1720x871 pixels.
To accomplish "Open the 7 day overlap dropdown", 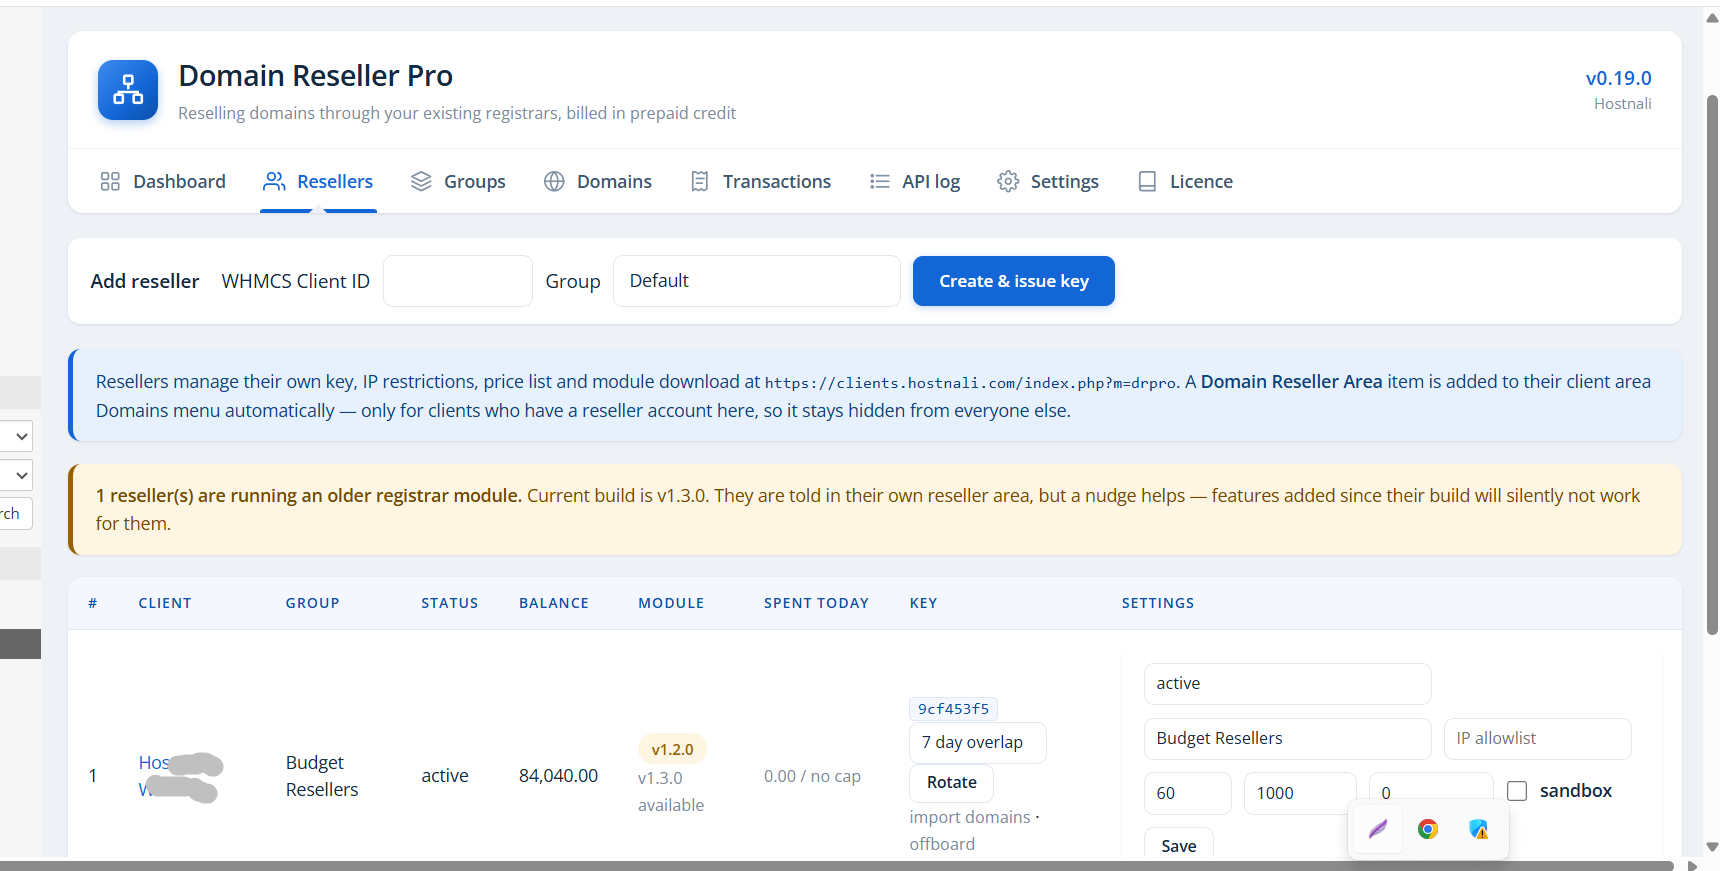I will tap(978, 743).
